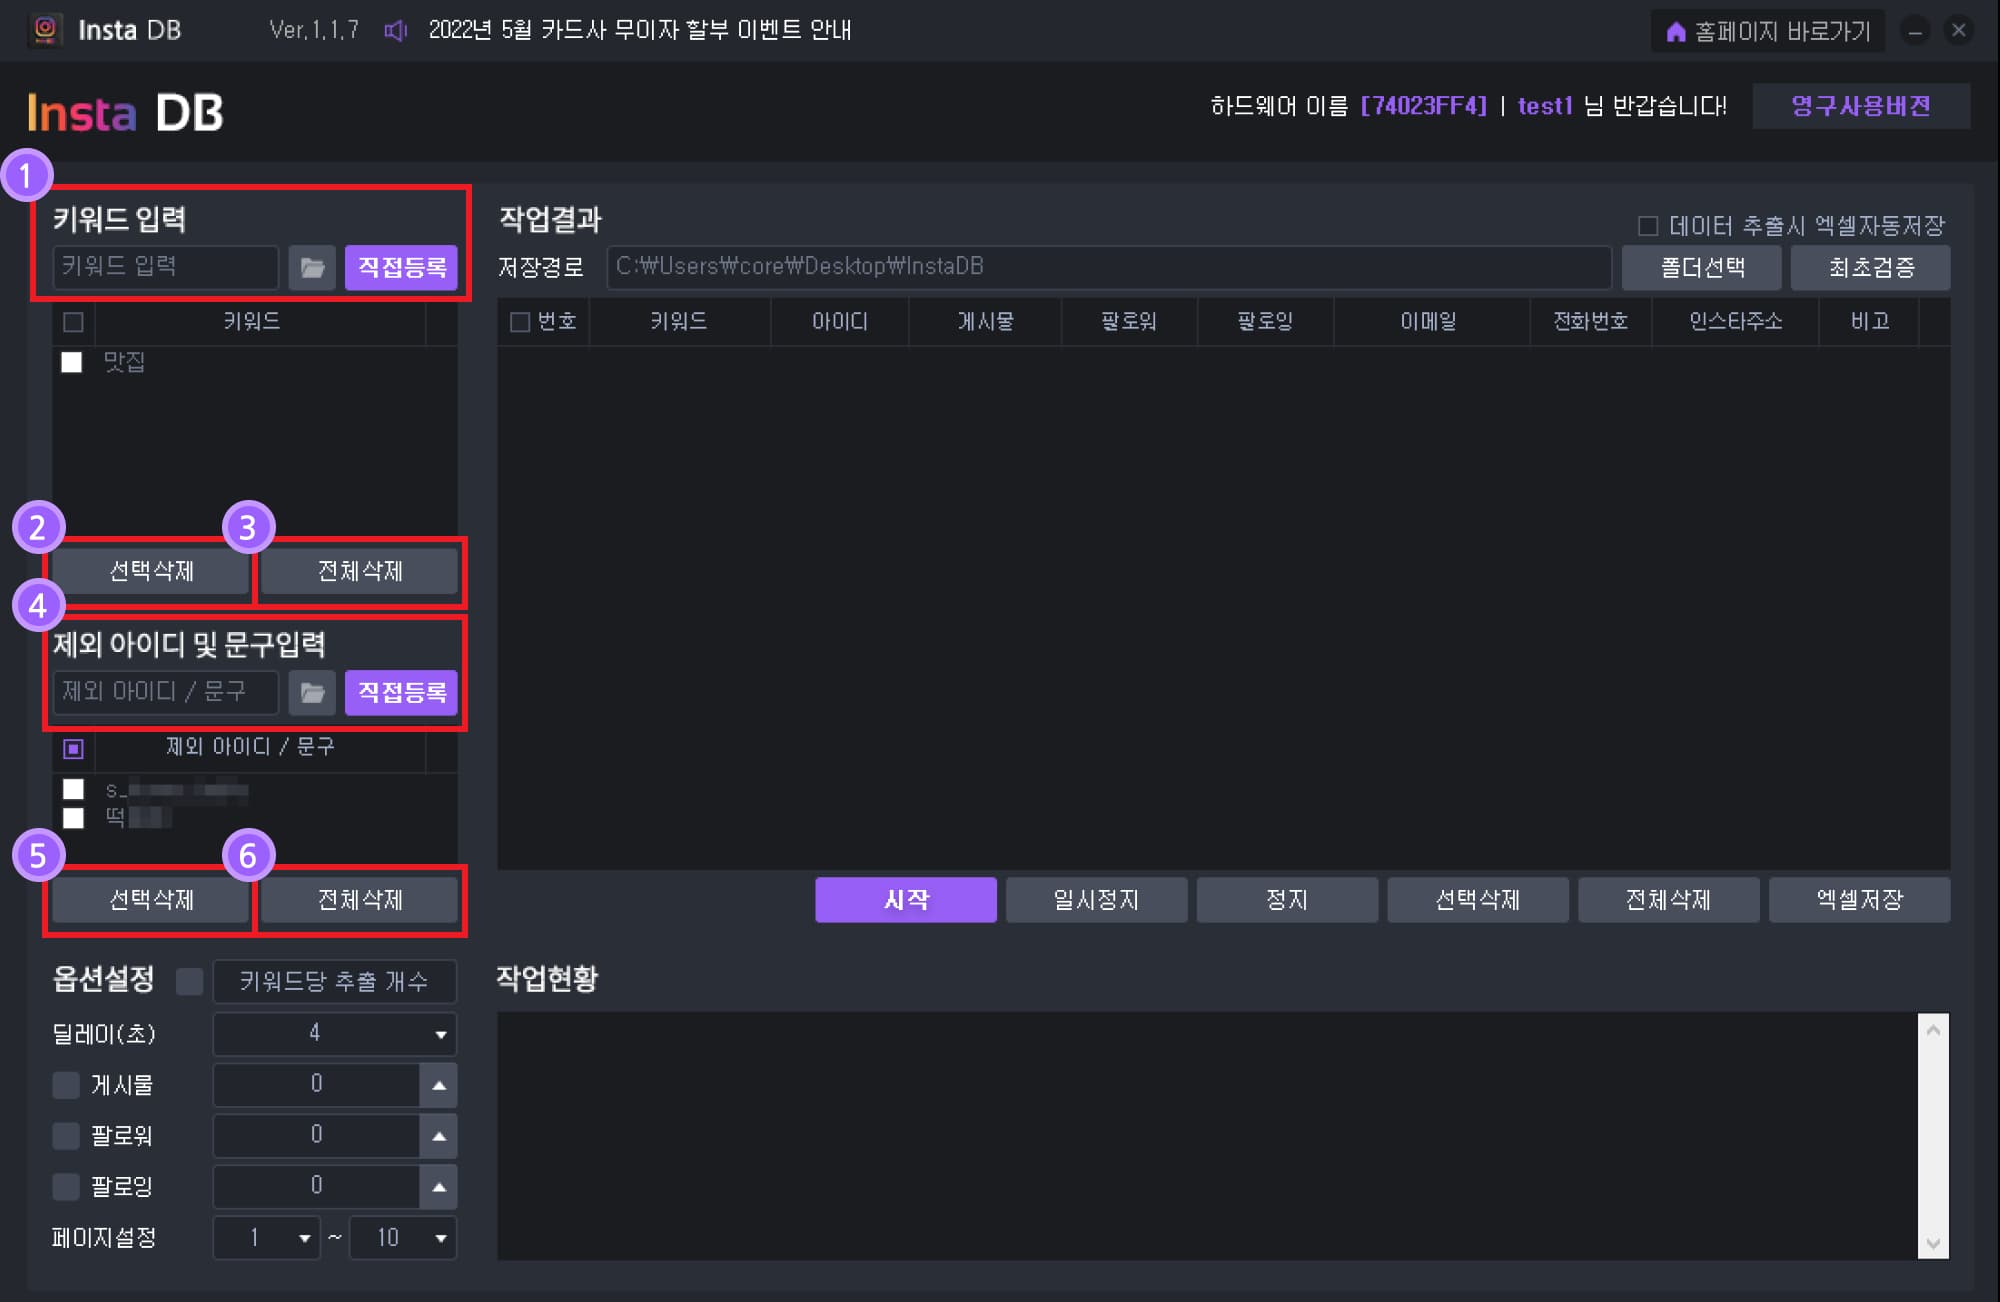Click 선택삭제 below the results table
The image size is (2000, 1302).
point(1478,900)
